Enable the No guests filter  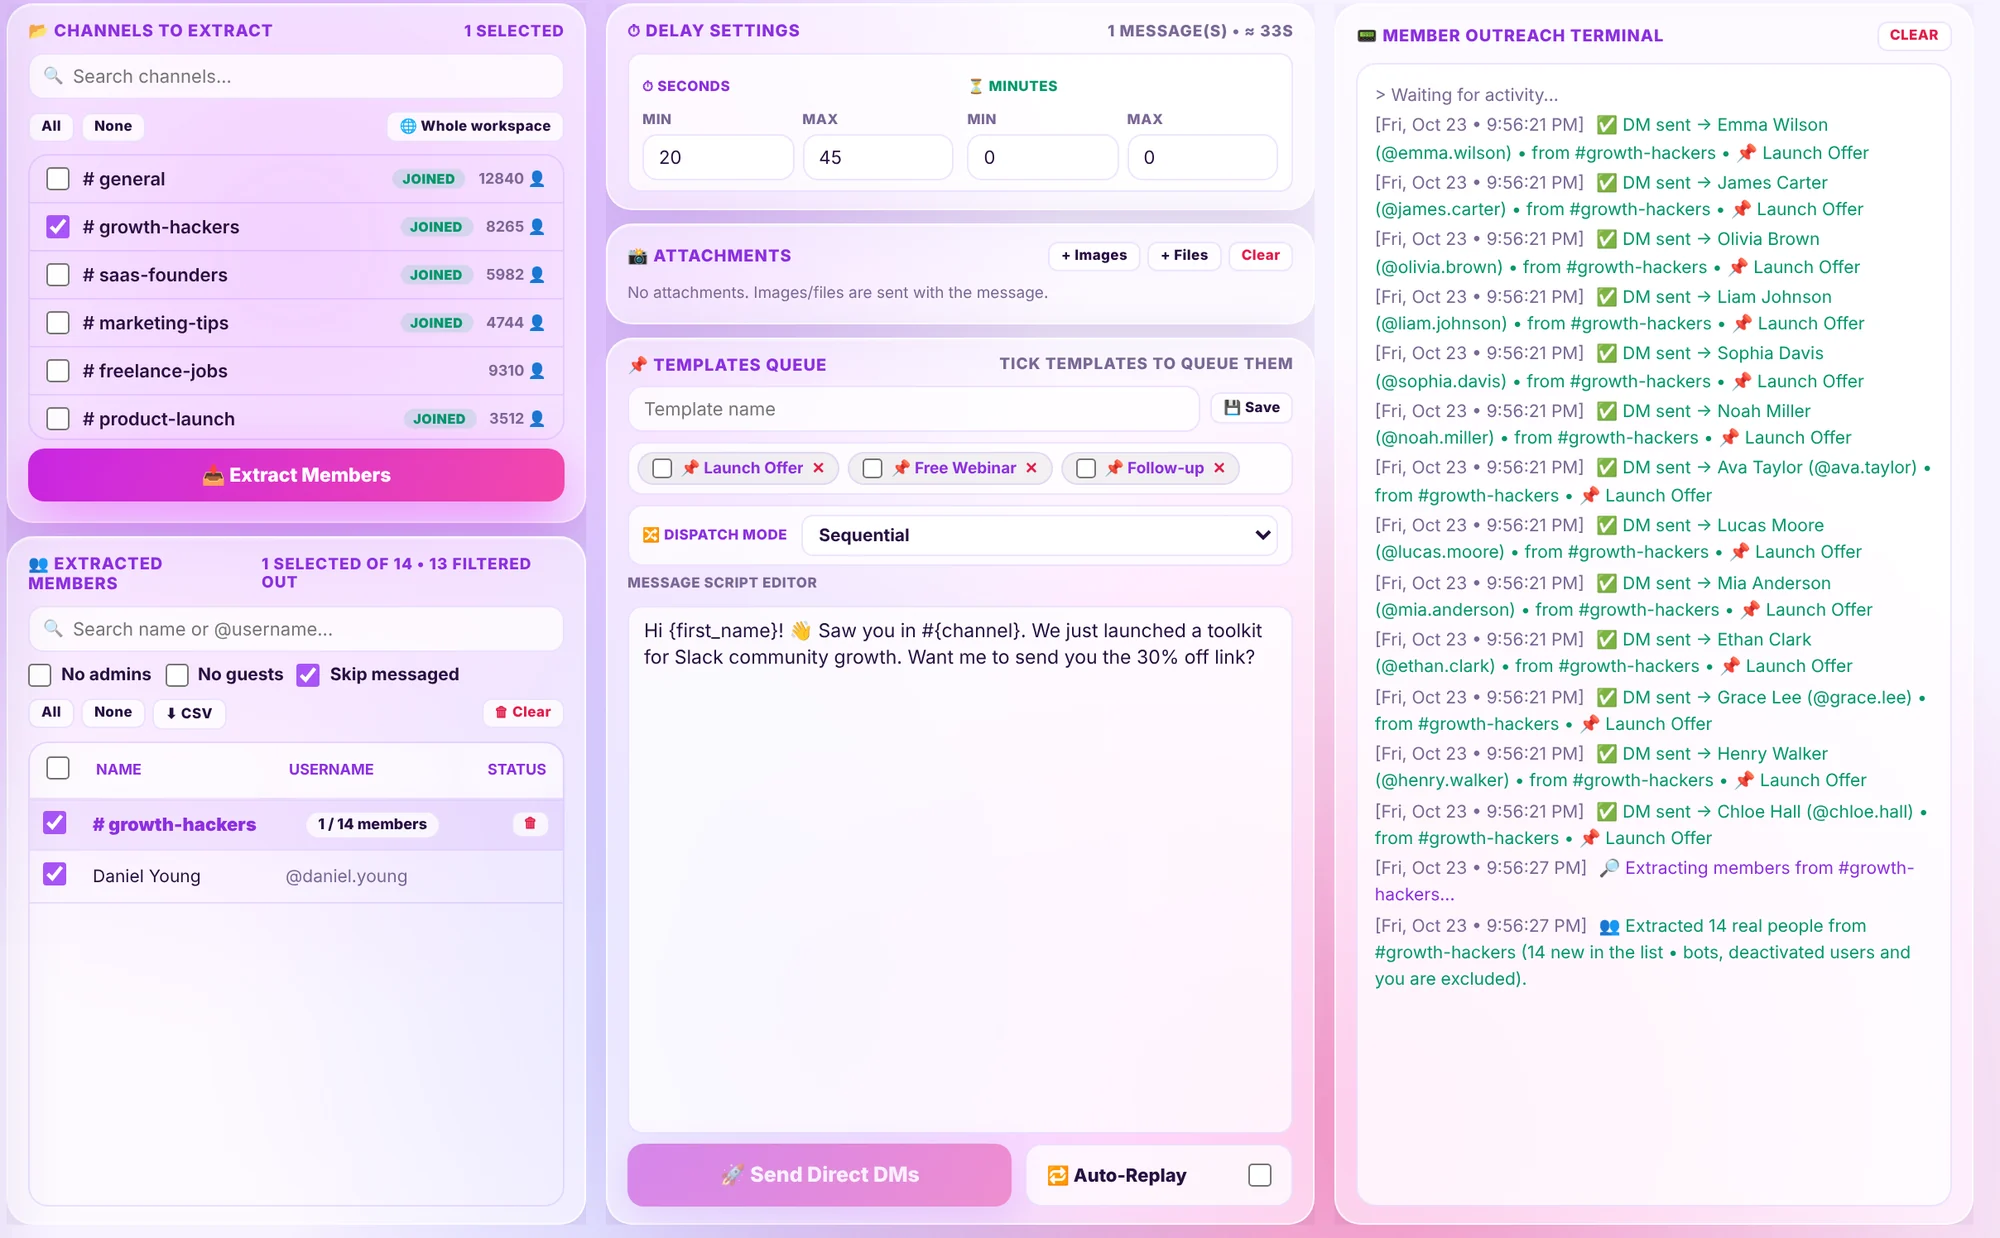tap(177, 675)
